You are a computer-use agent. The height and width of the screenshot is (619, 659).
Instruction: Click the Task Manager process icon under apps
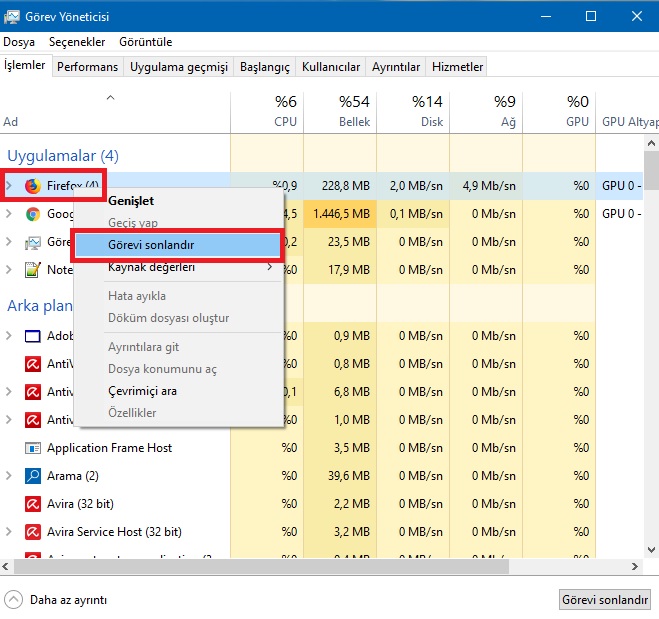(x=33, y=242)
